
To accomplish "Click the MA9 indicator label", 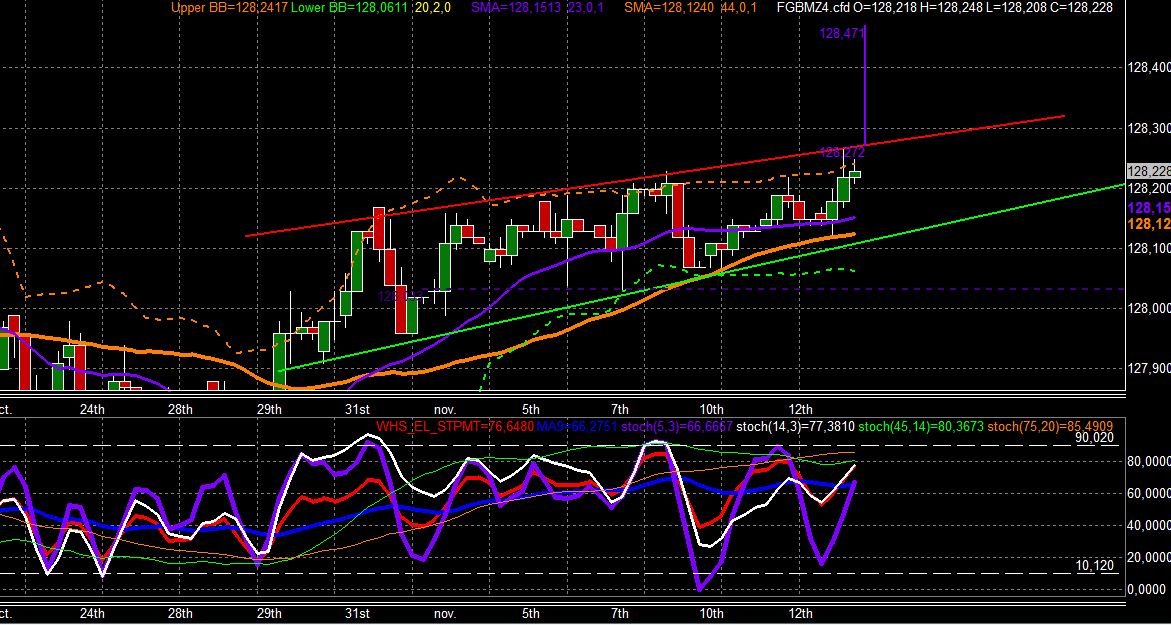I will click(576, 427).
